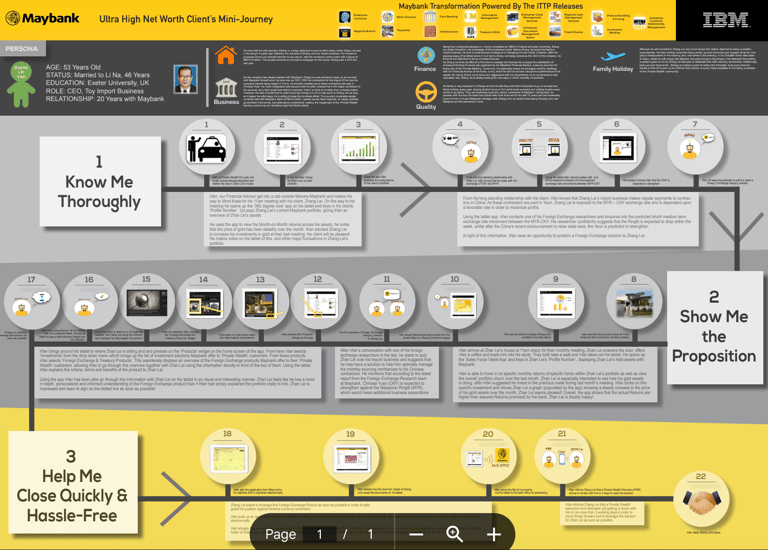Click step 22 handshake circle
The width and height of the screenshot is (768, 550).
701,498
